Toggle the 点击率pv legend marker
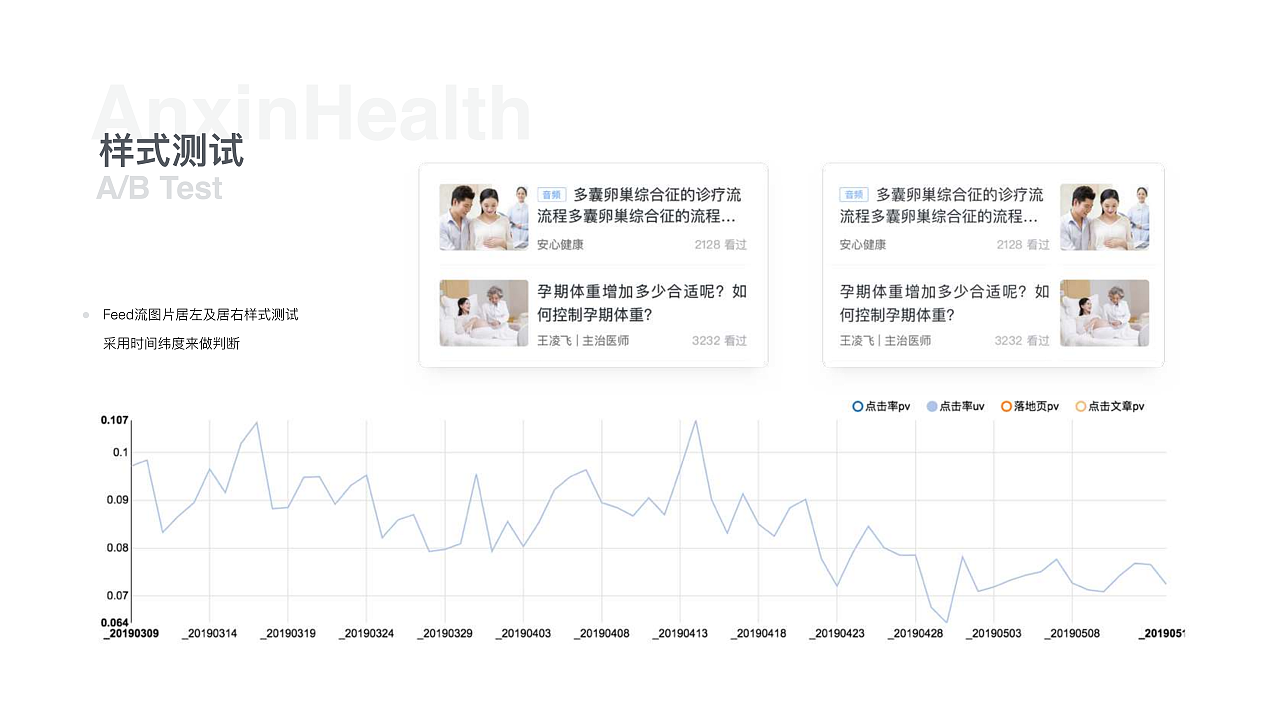1280x720 pixels. coord(857,407)
